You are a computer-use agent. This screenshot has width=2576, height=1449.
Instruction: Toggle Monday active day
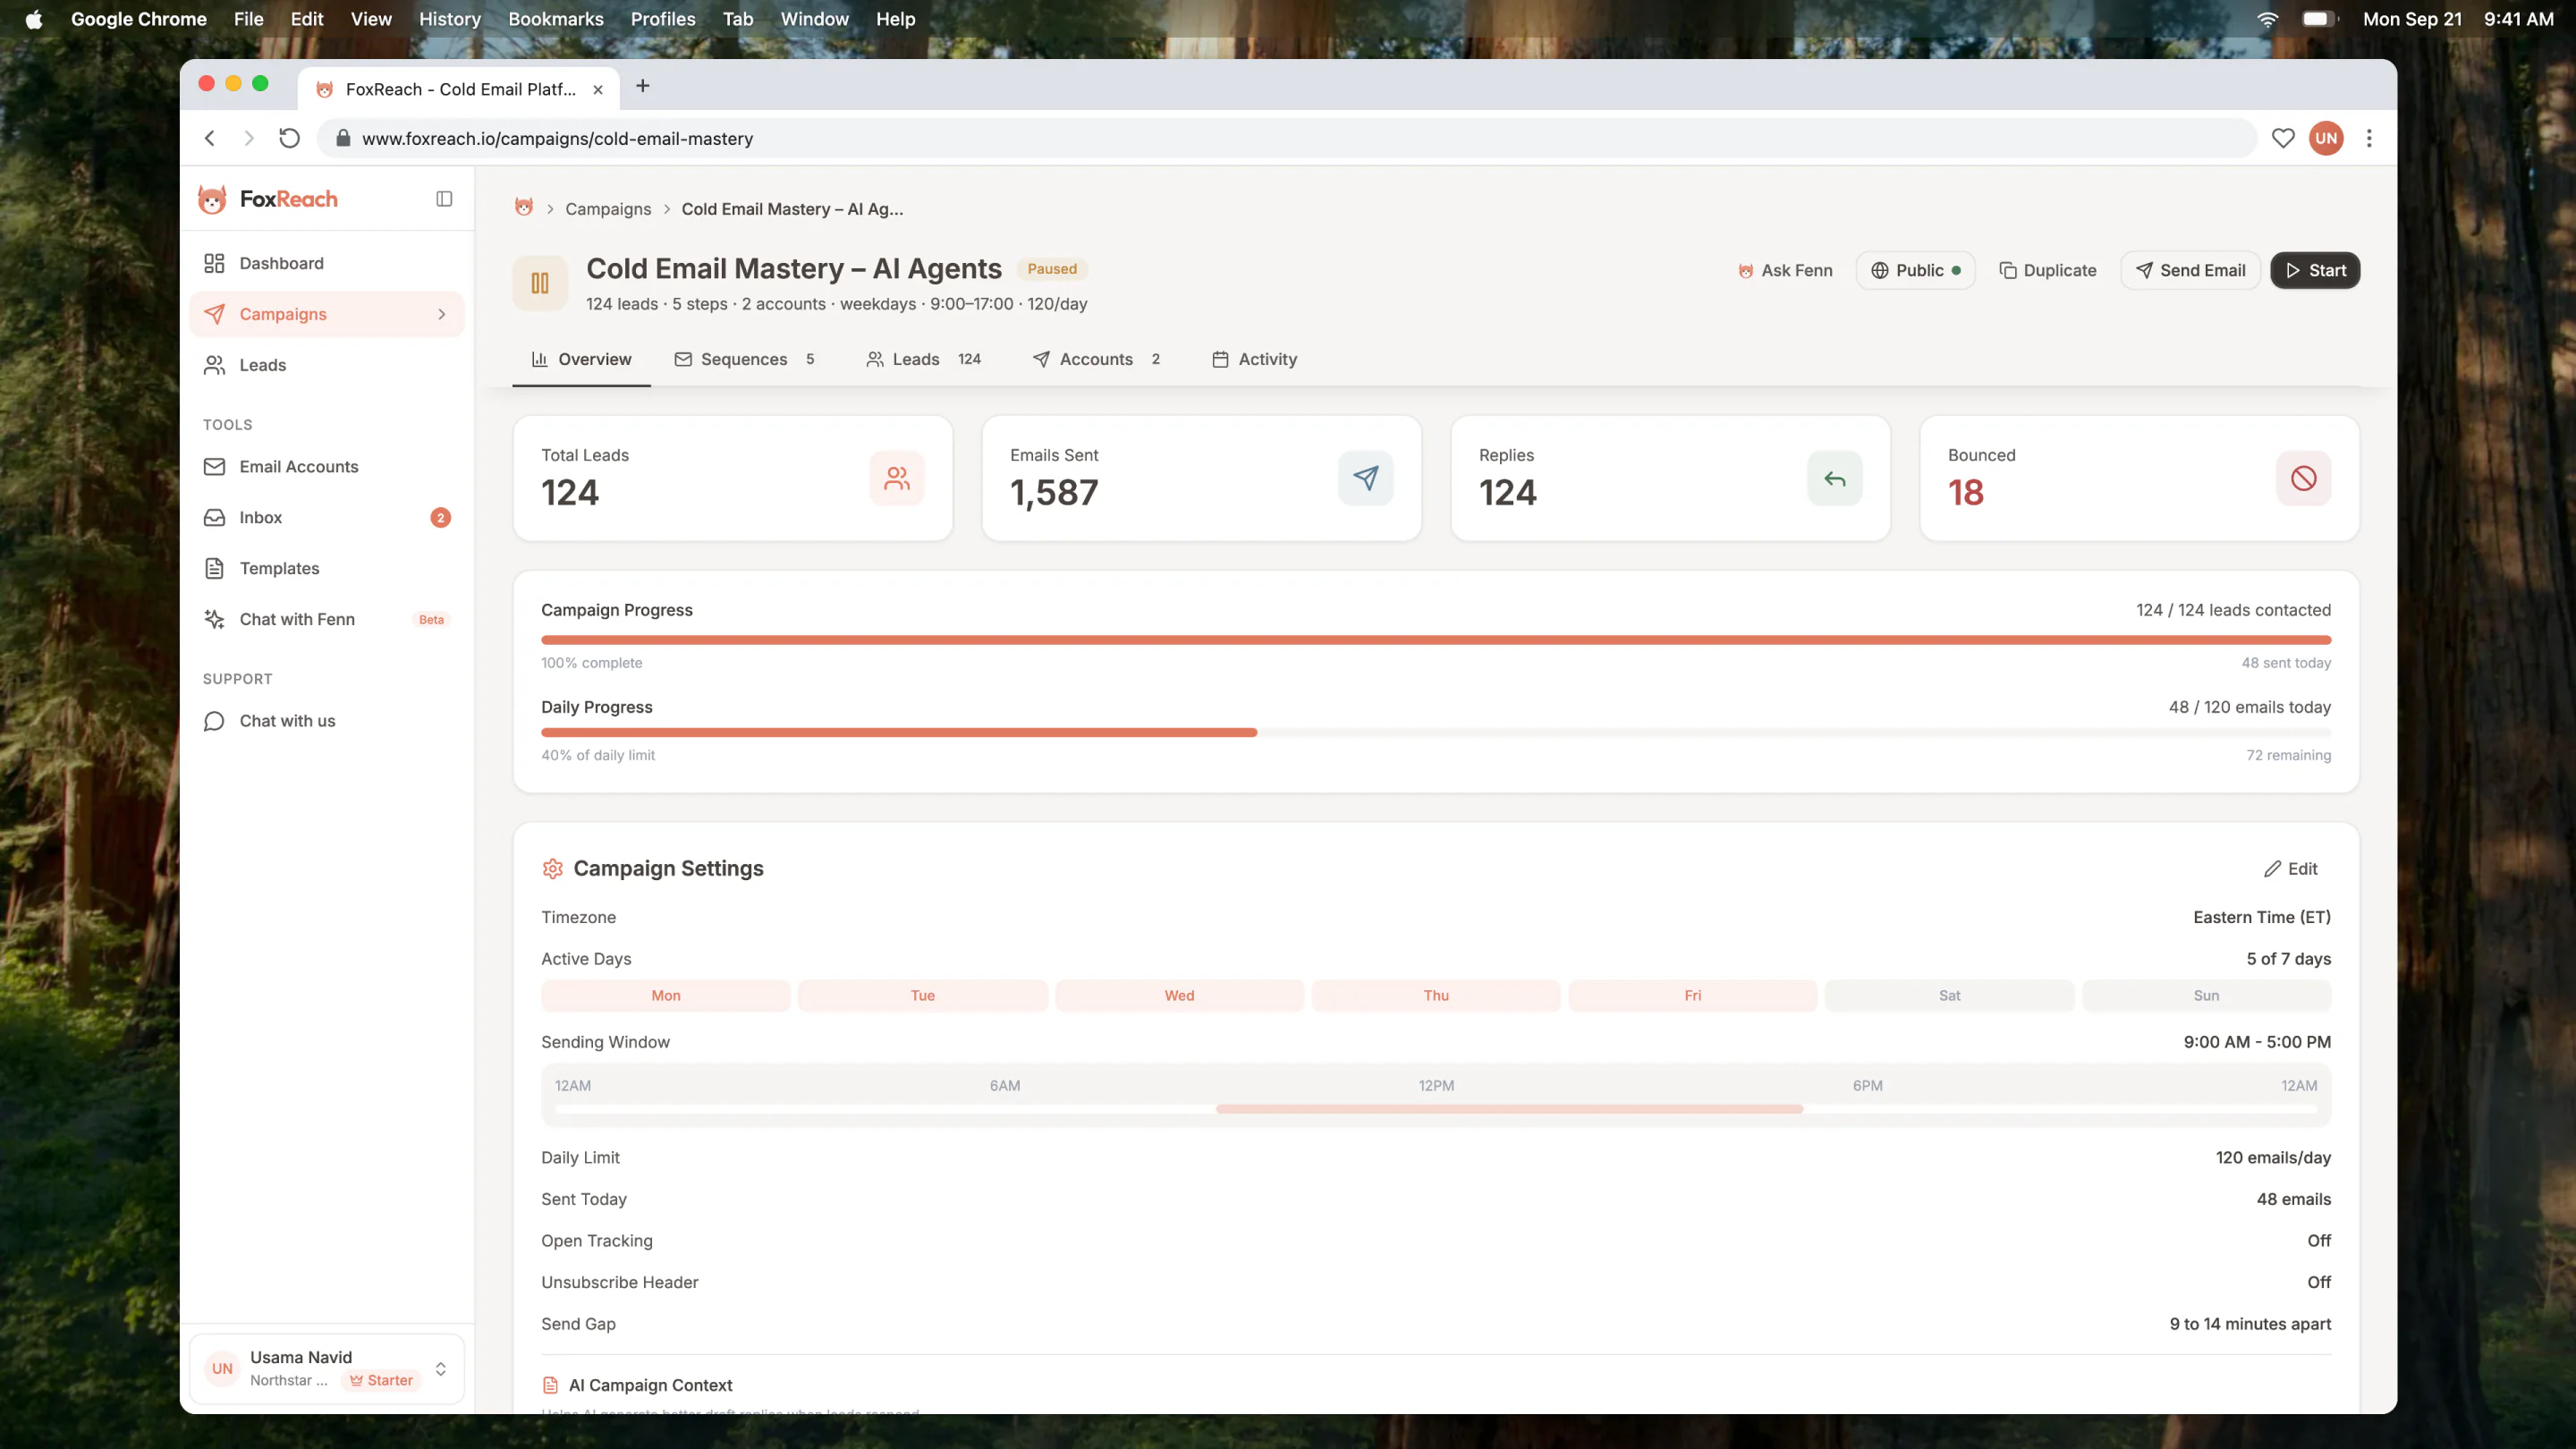(666, 996)
